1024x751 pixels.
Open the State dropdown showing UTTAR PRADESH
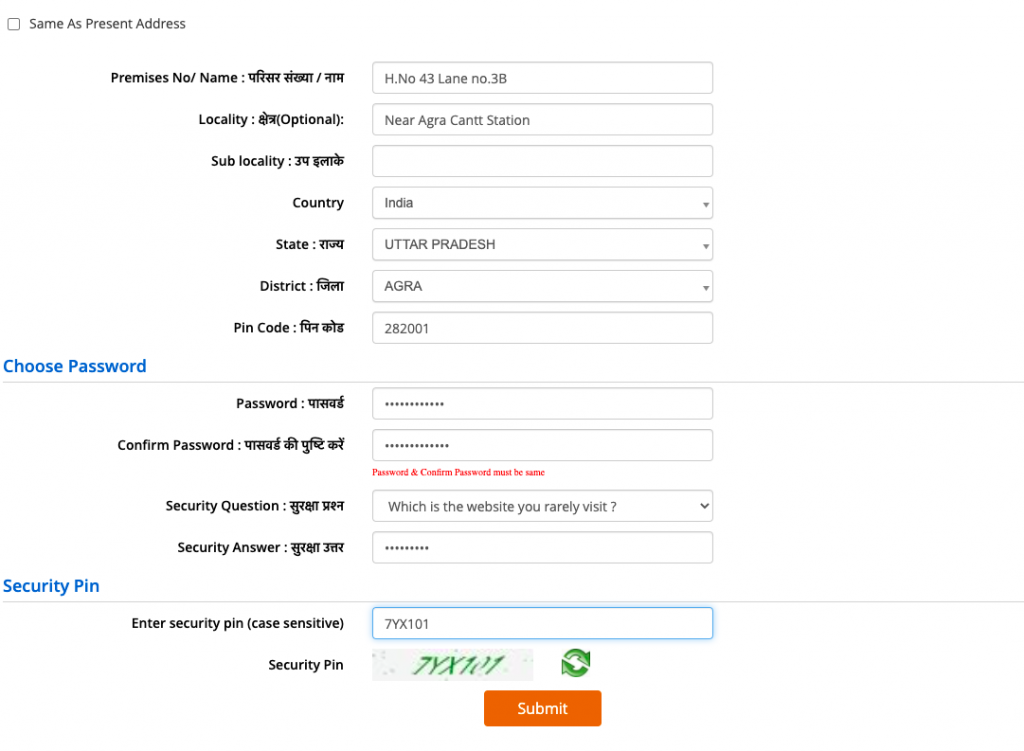(542, 245)
